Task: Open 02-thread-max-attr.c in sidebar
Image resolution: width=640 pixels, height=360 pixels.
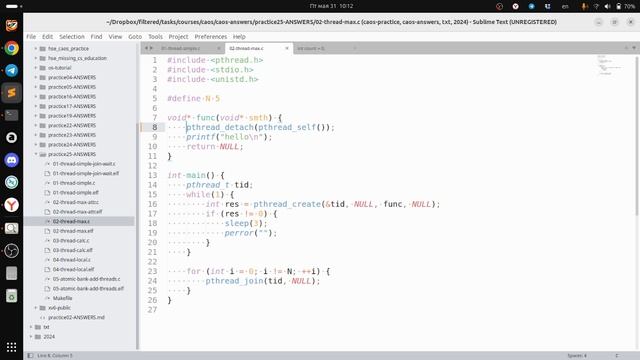Action: point(76,202)
